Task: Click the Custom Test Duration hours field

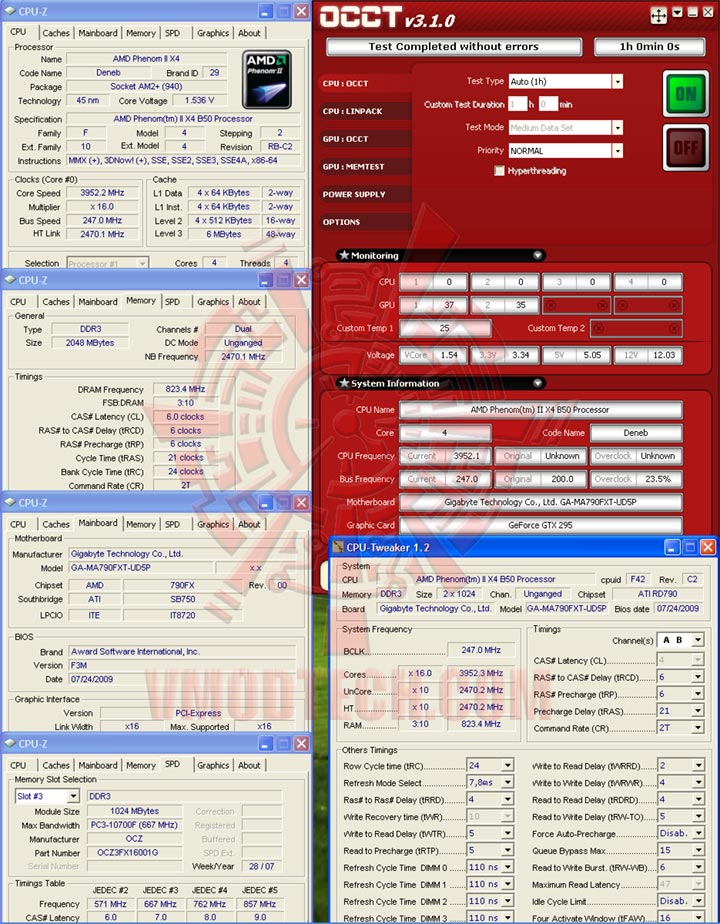Action: (517, 104)
